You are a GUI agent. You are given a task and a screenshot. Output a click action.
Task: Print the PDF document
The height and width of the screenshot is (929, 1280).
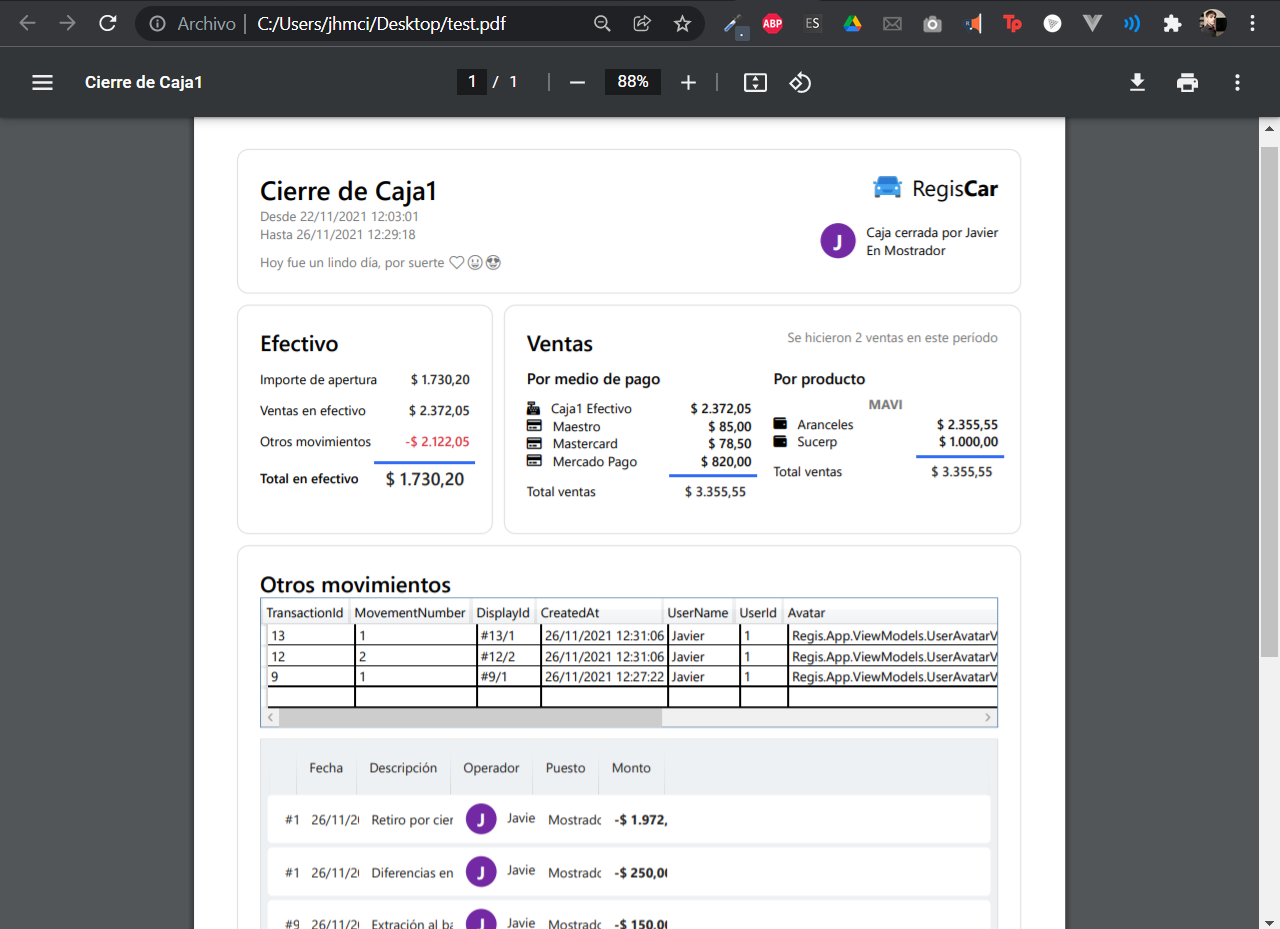[x=1187, y=82]
